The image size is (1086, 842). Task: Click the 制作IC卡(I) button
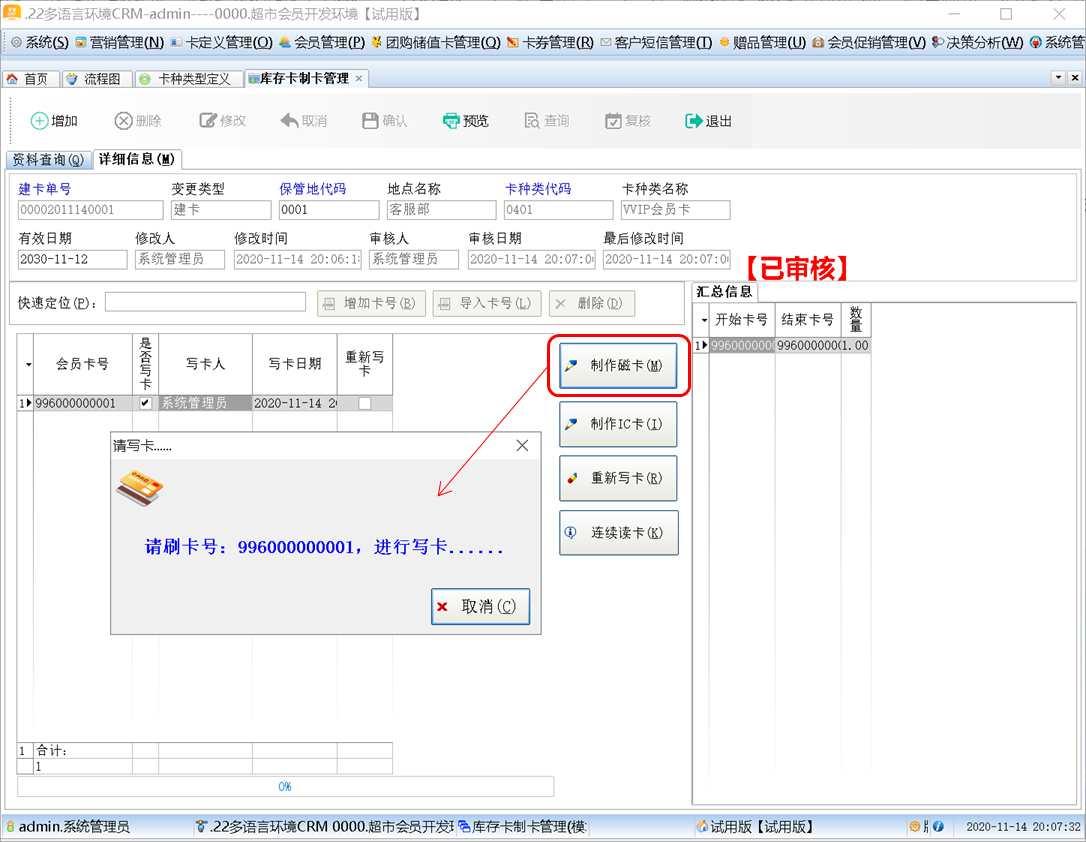coord(618,424)
